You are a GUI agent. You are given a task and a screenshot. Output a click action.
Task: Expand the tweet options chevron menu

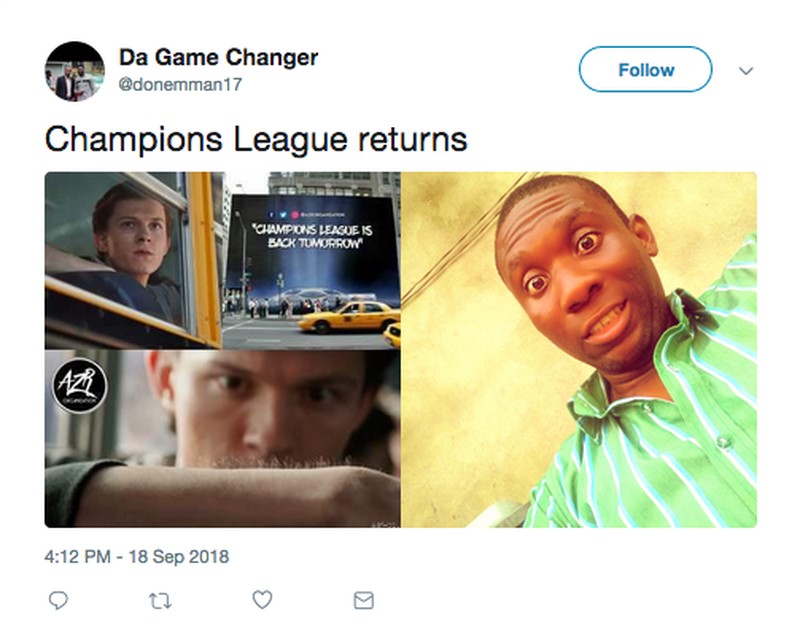click(746, 70)
